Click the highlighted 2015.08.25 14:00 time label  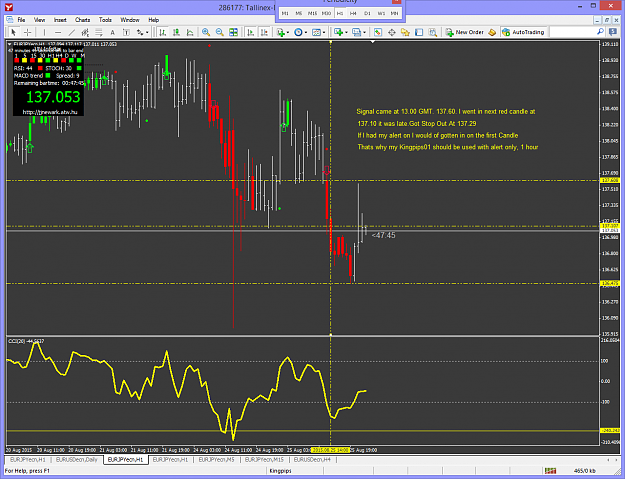(330, 450)
